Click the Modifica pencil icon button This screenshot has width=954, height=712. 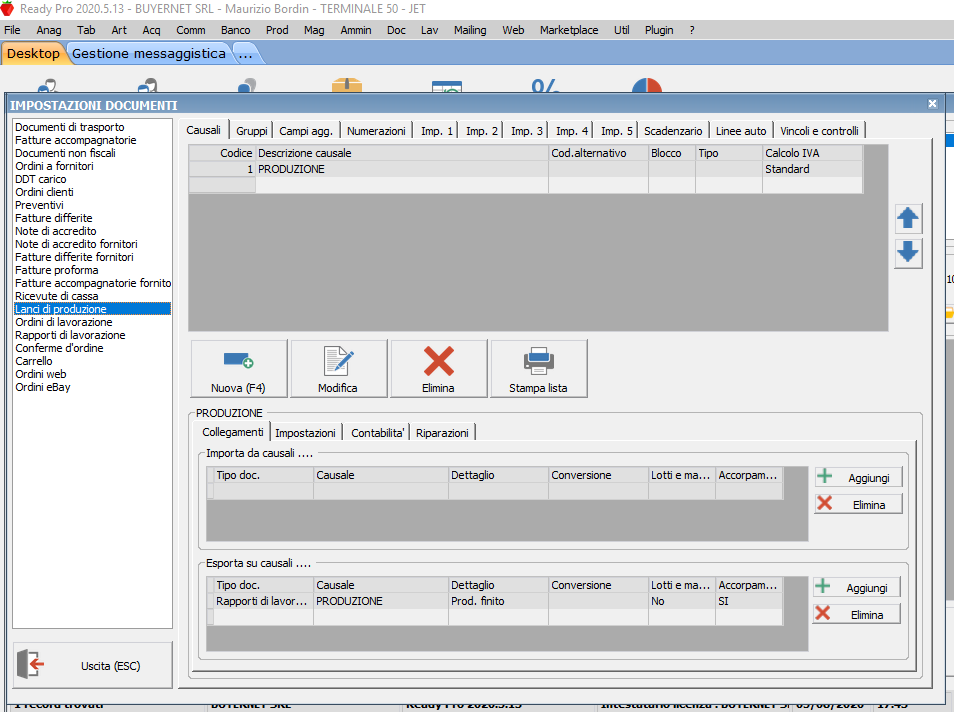(x=338, y=369)
